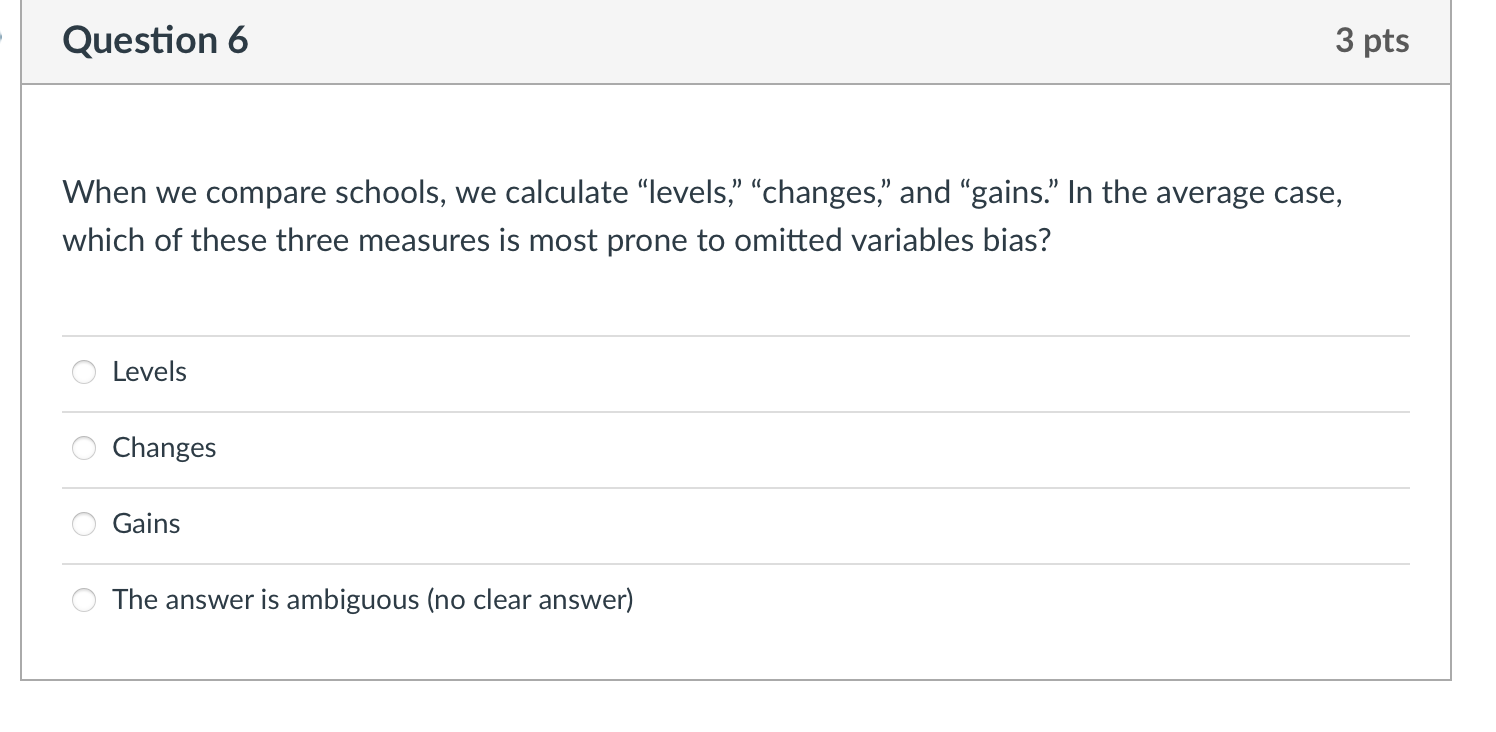The width and height of the screenshot is (1496, 732).
Task: Select the "Changes" radio button
Action: [84, 448]
